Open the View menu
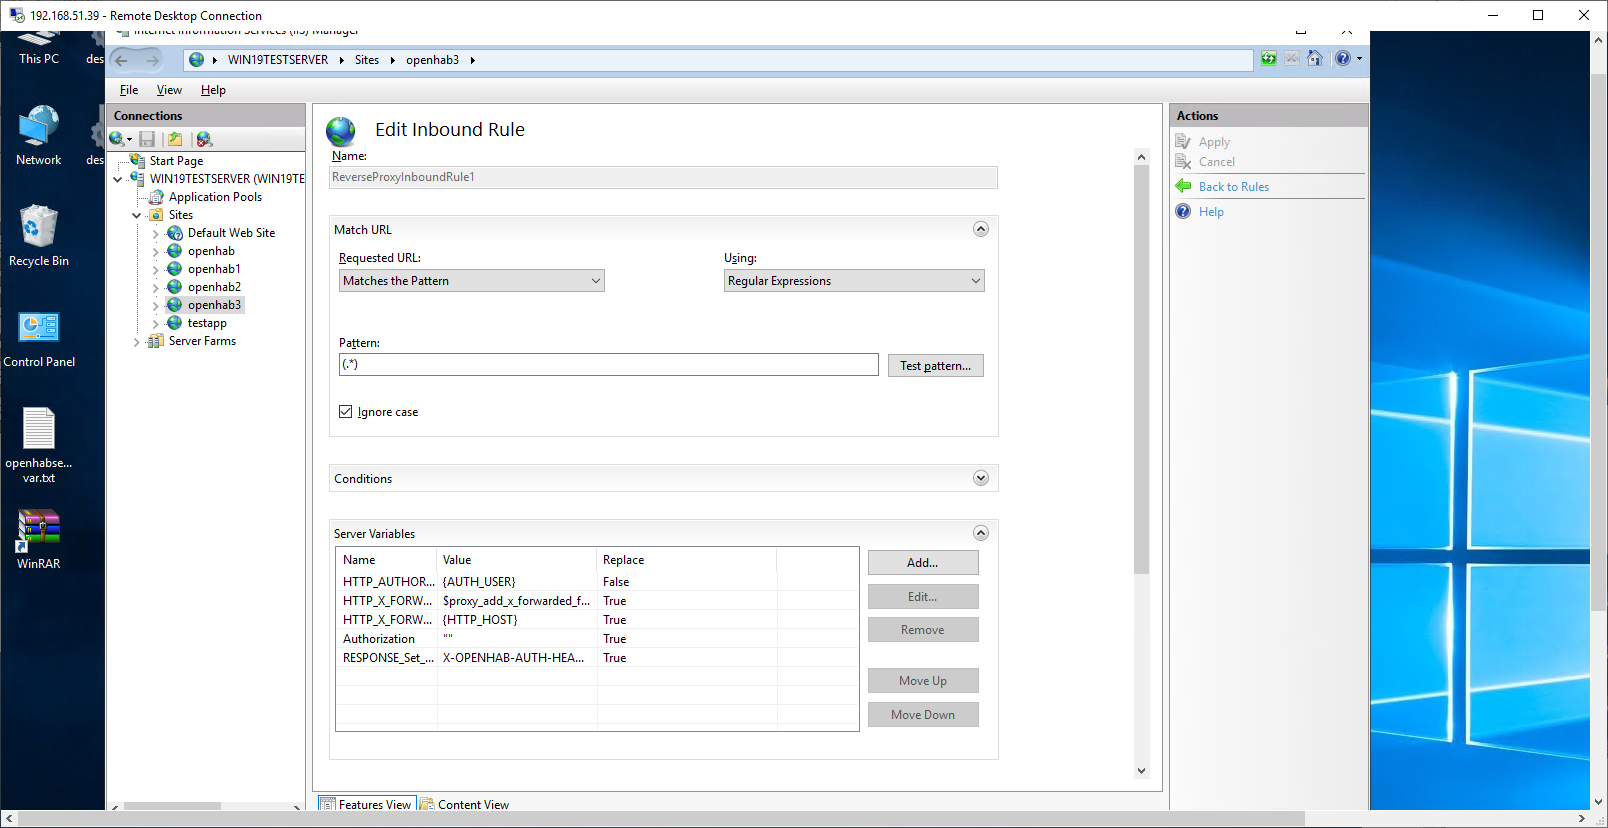This screenshot has width=1608, height=828. (169, 90)
